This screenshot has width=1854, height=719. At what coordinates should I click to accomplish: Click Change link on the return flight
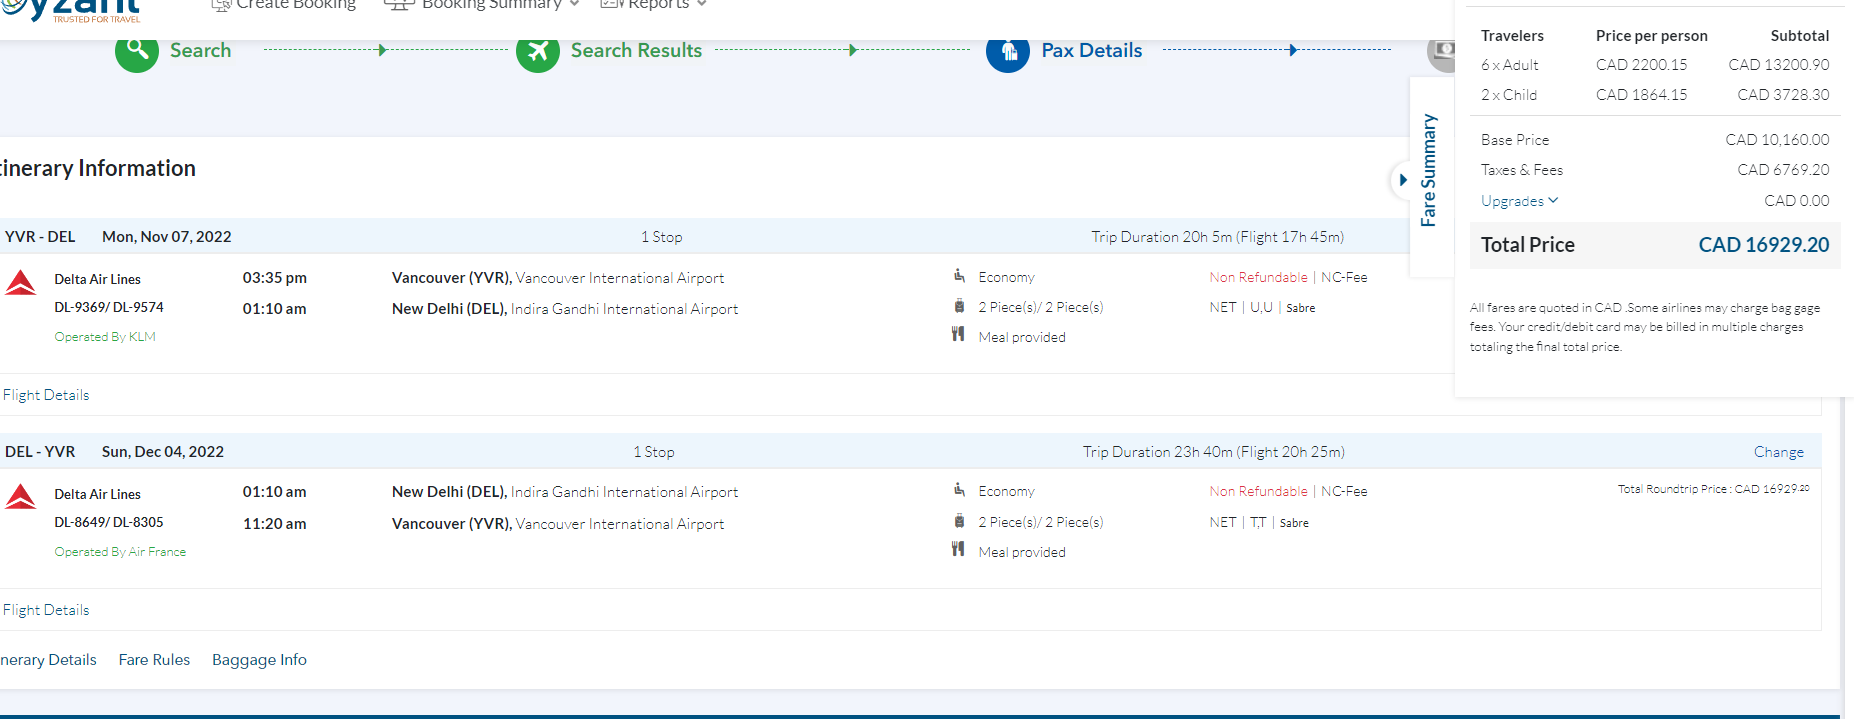pyautogui.click(x=1778, y=452)
